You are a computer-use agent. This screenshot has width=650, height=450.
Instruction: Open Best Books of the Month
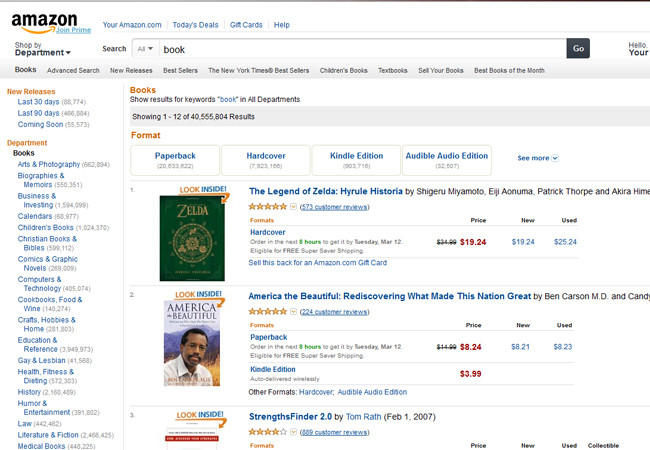[x=509, y=70]
